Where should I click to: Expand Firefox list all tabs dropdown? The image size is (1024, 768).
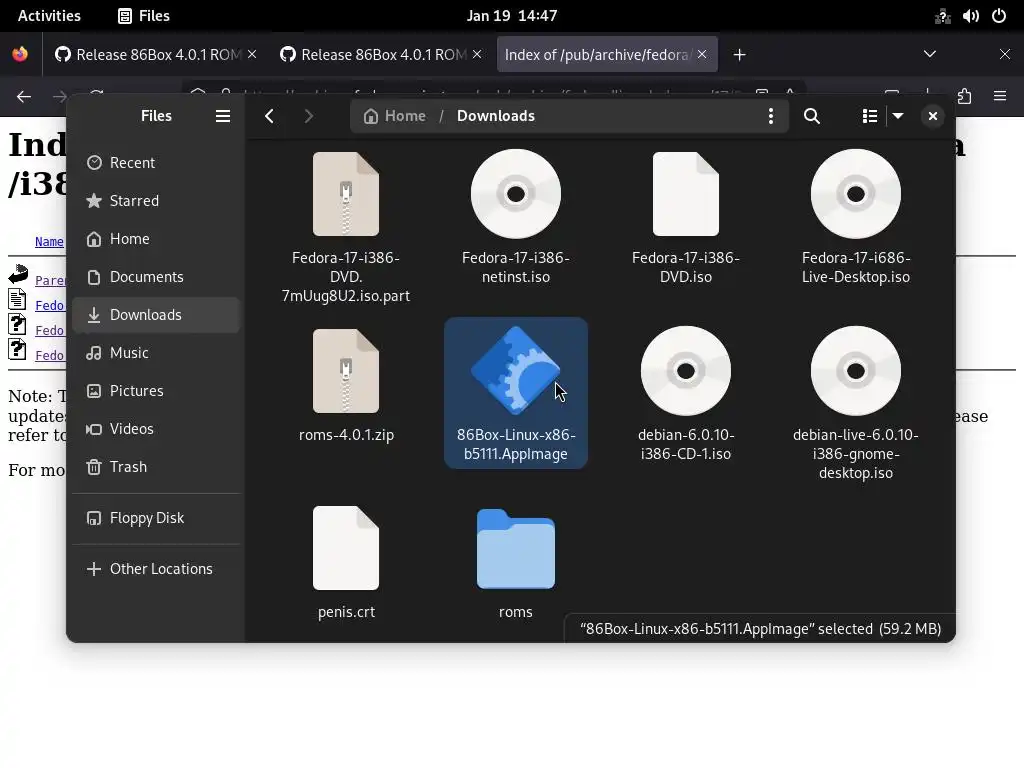point(930,55)
